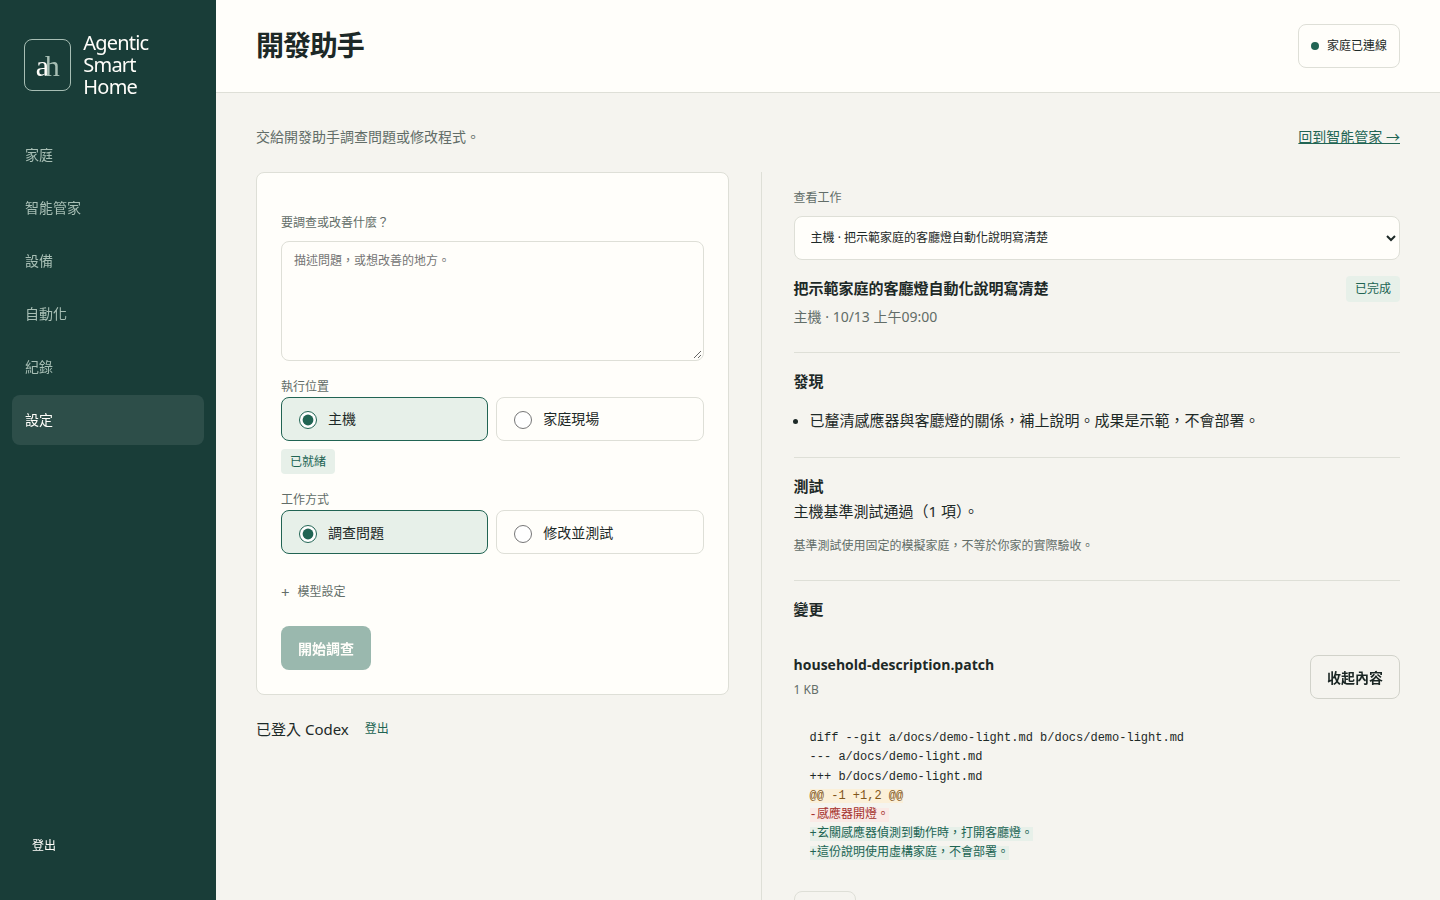Click the 'ah' app logo icon
1440x900 pixels.
47,65
